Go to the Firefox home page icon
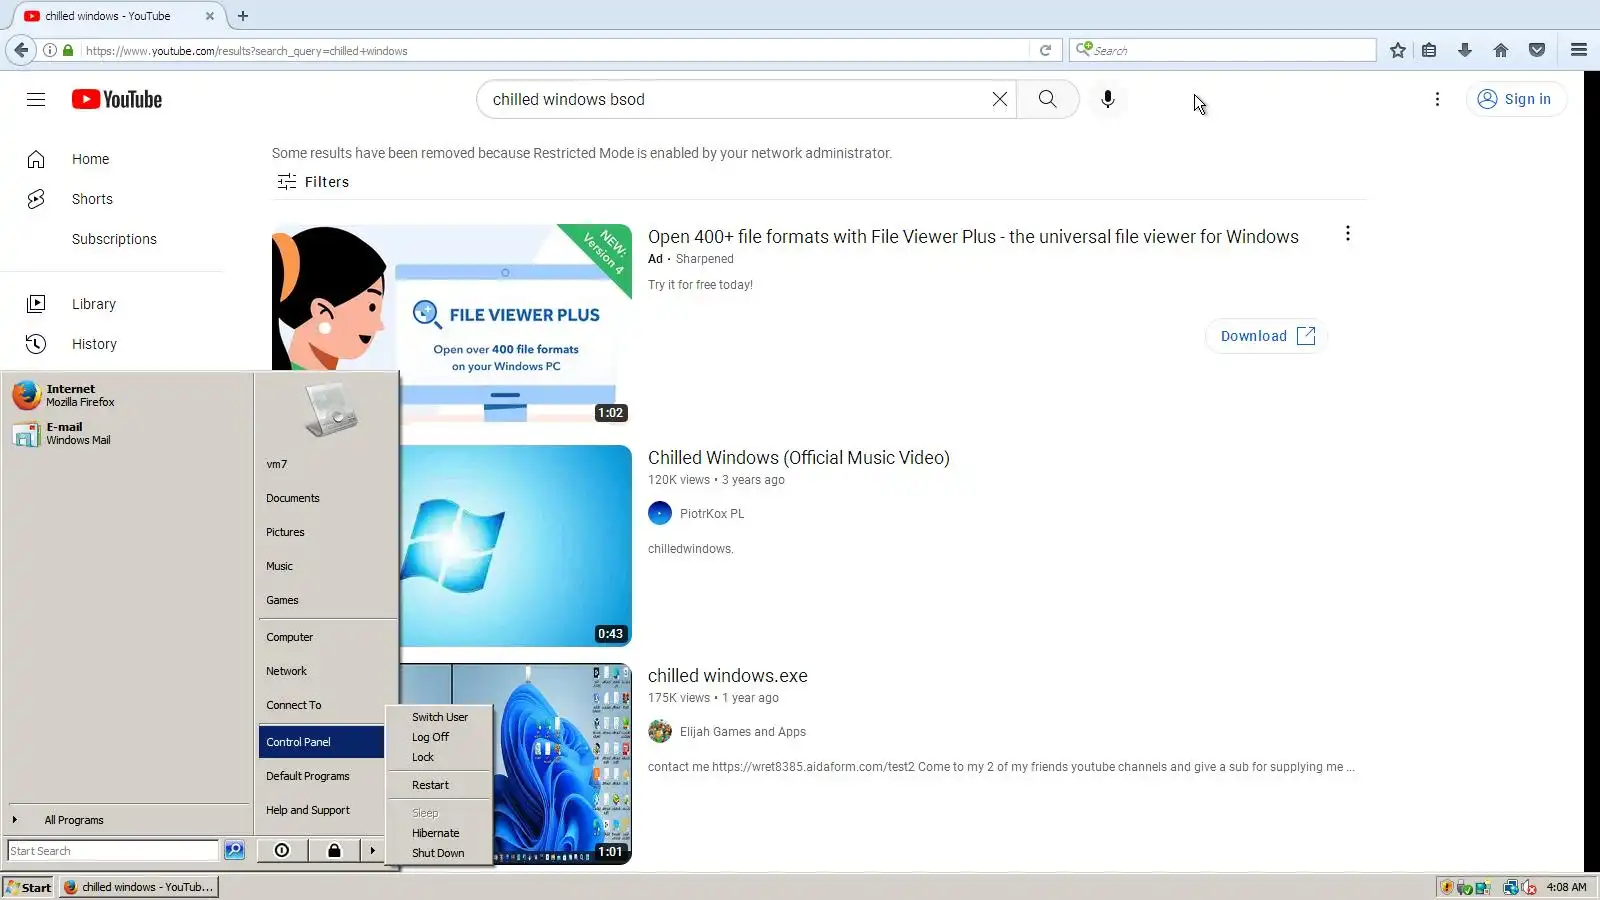This screenshot has width=1600, height=900. [1501, 50]
